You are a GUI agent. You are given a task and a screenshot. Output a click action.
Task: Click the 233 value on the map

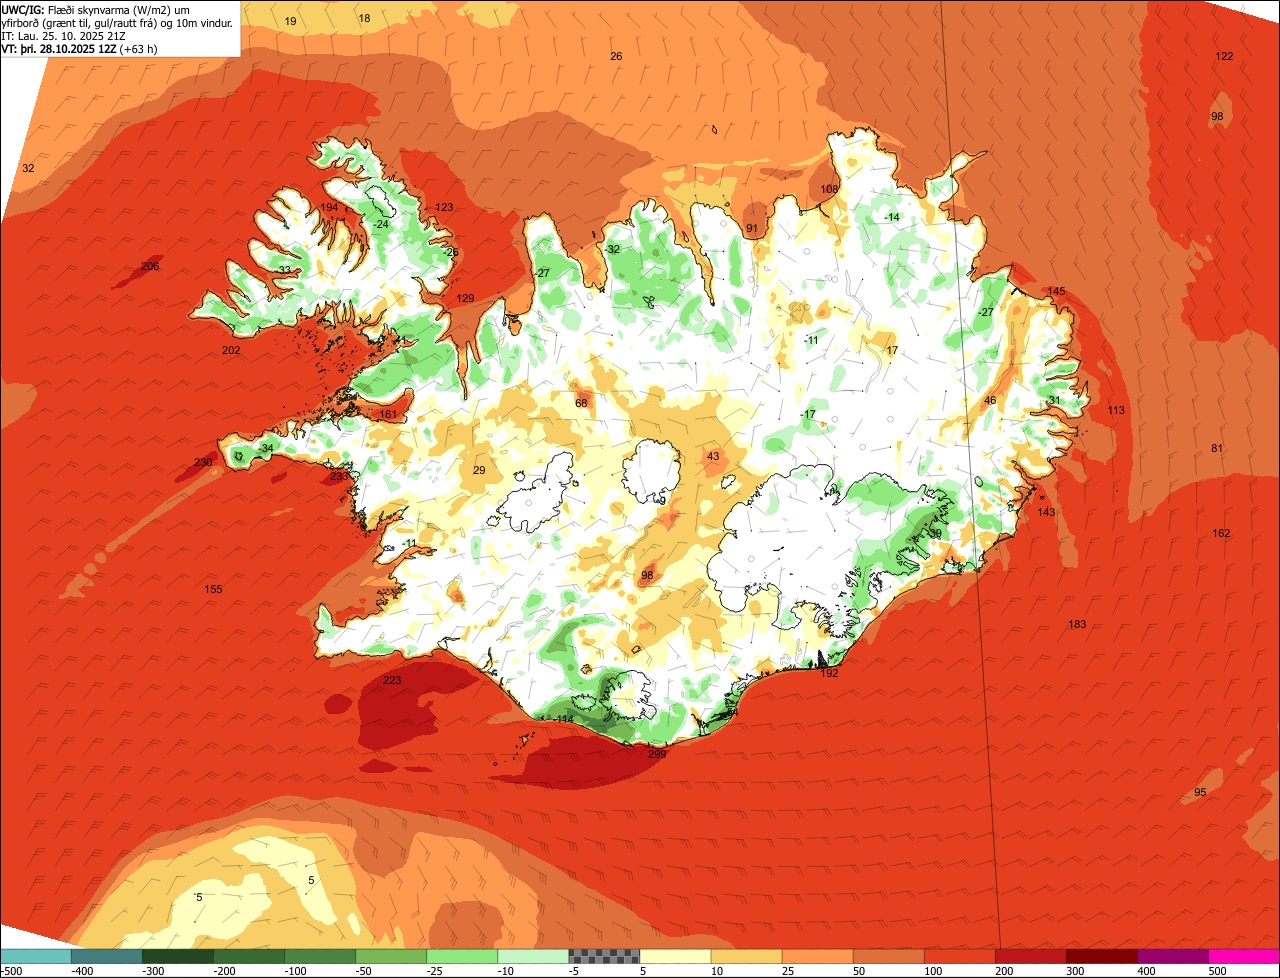tap(339, 476)
